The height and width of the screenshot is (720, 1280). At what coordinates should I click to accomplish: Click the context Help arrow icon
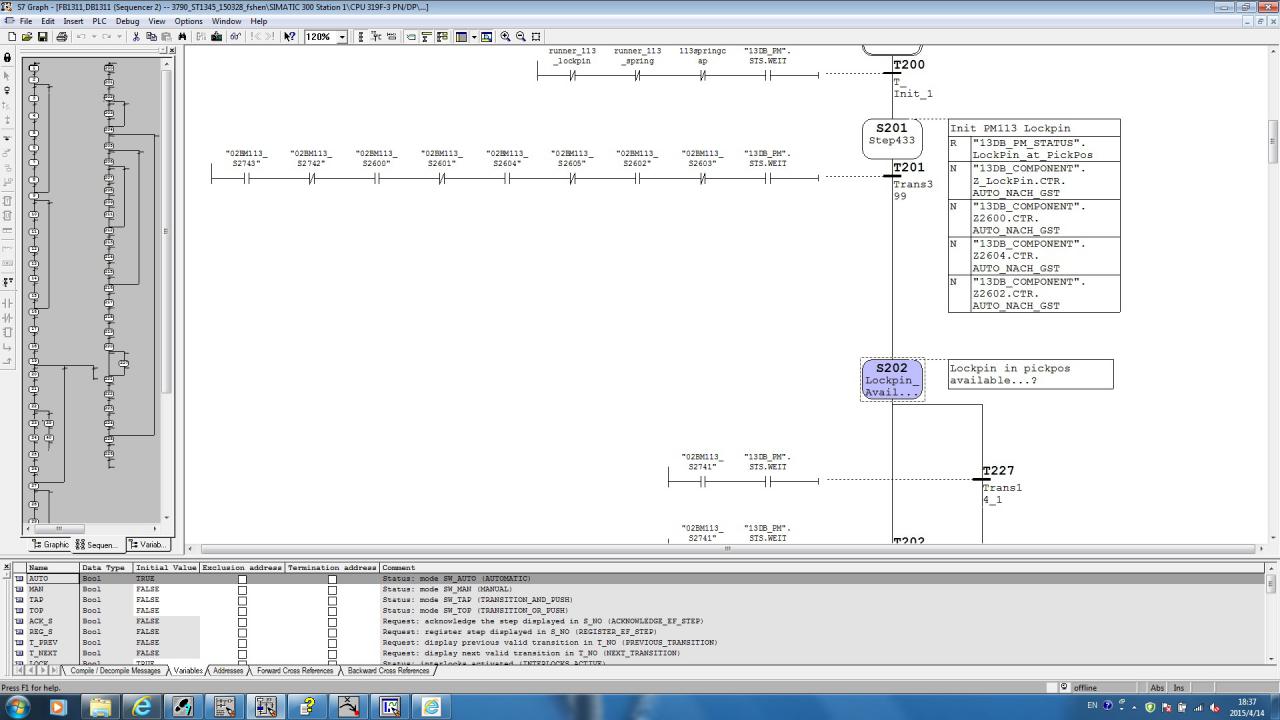[x=290, y=36]
